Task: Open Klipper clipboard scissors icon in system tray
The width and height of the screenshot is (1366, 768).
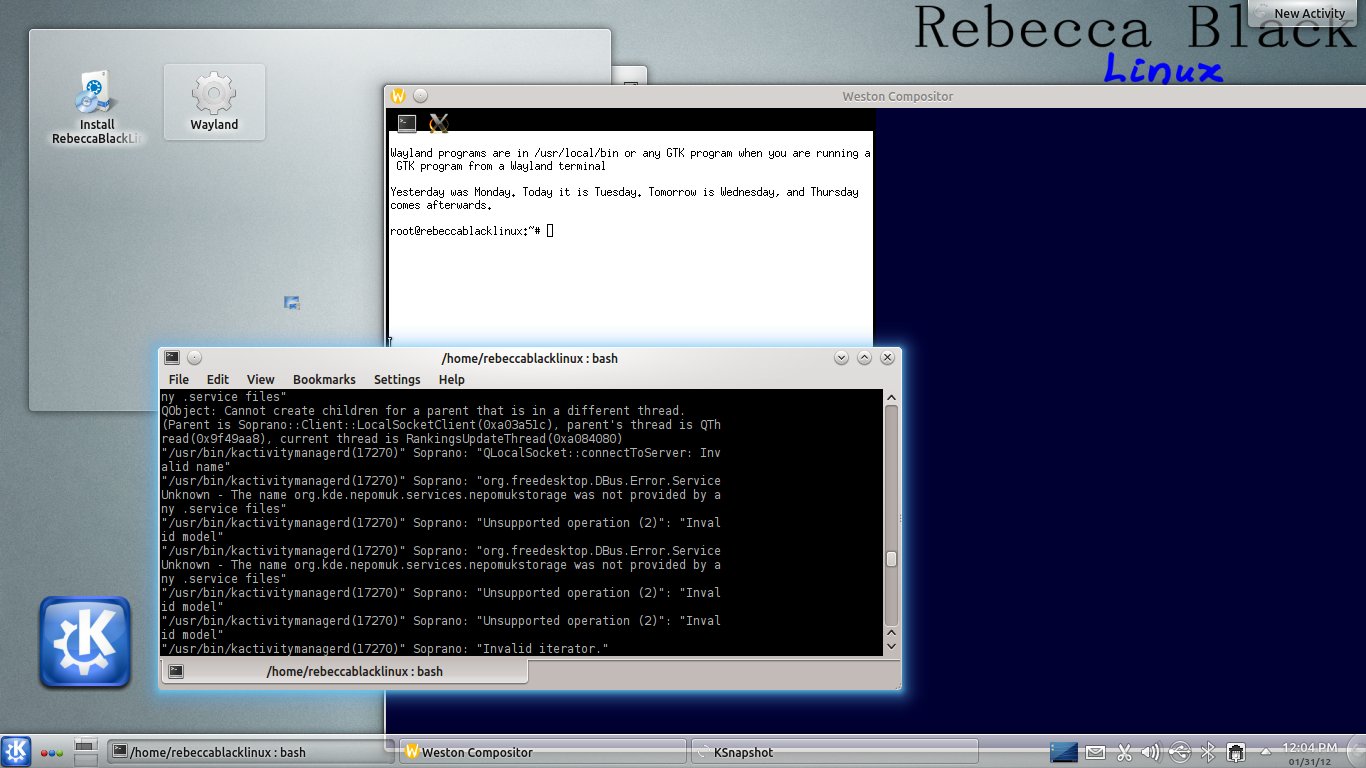Action: pos(1124,751)
